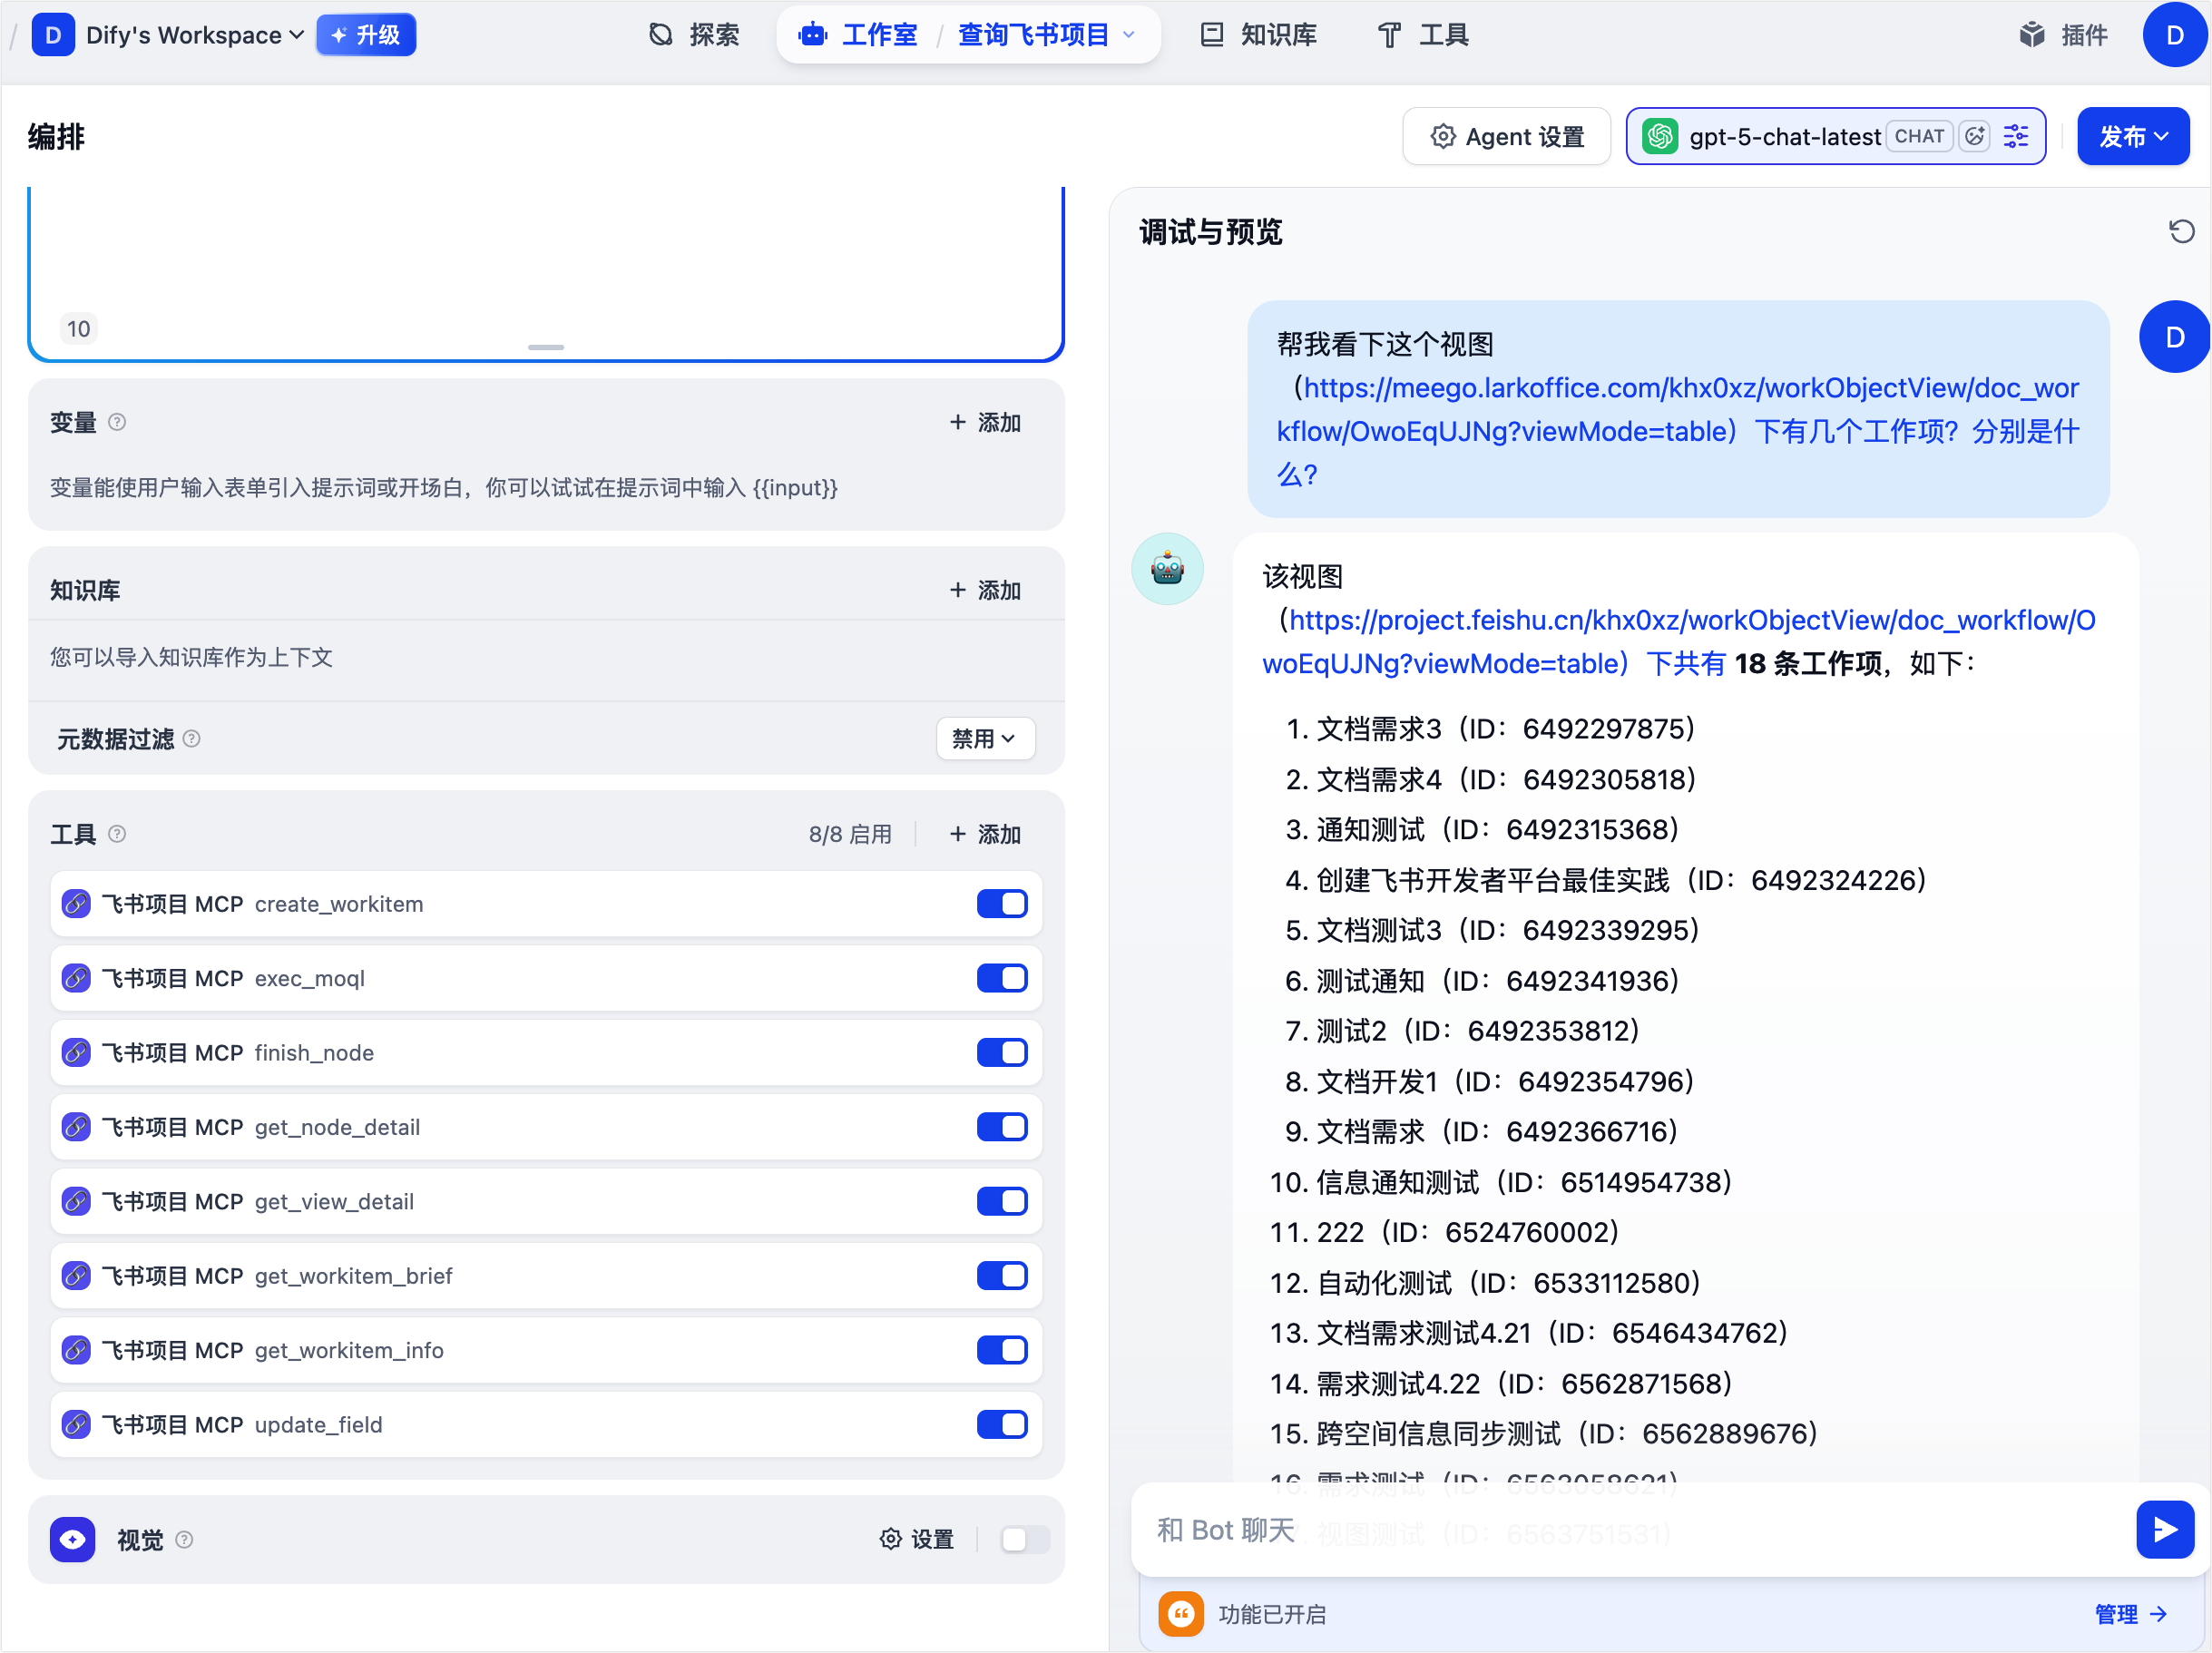Click the prompt editor resize handle

[546, 347]
